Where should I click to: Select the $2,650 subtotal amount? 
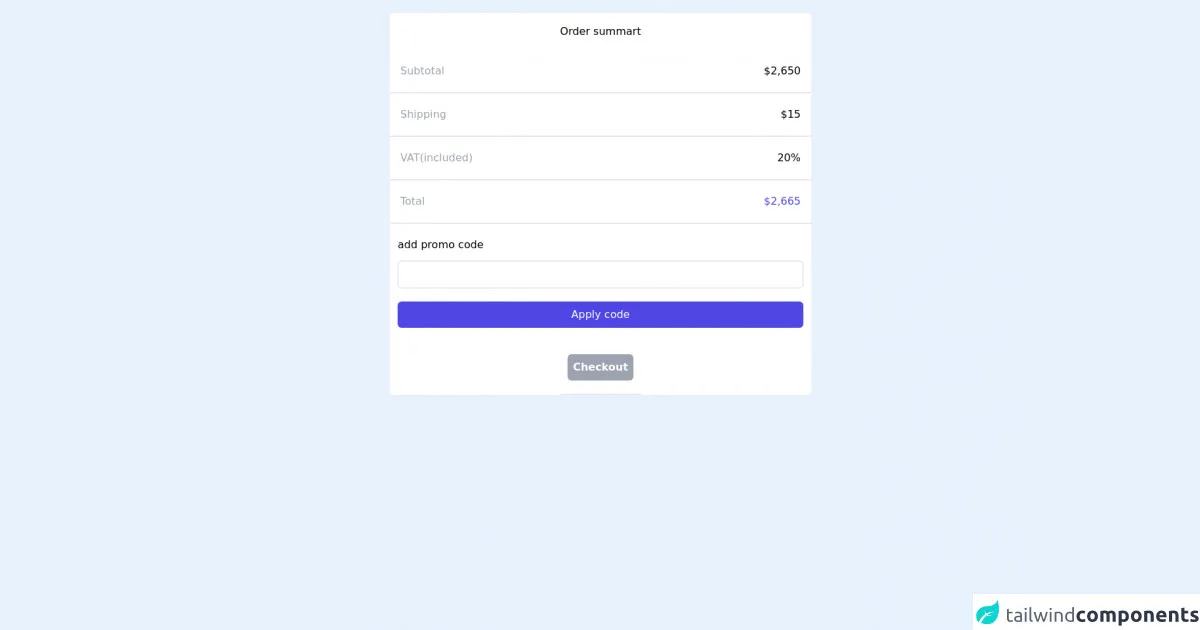782,71
